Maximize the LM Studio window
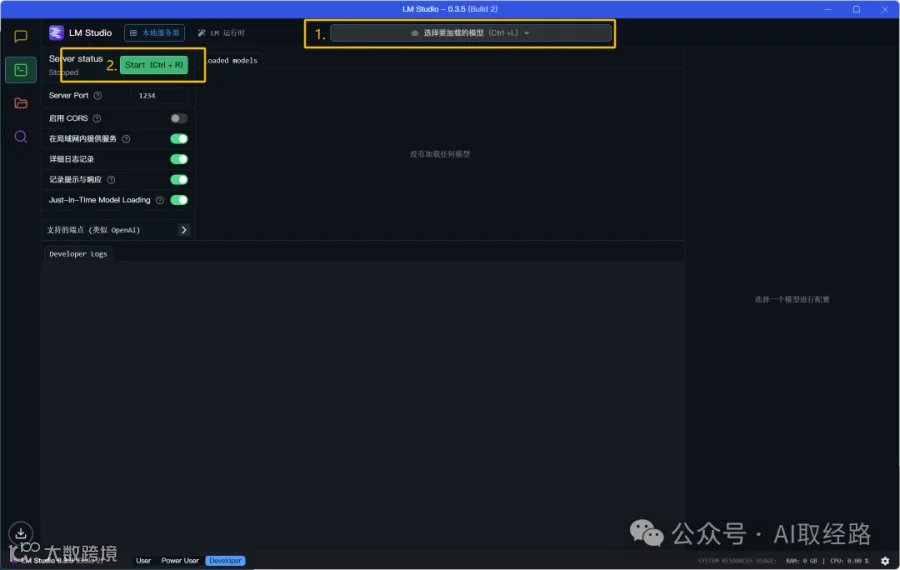The width and height of the screenshot is (900, 570). (x=856, y=9)
